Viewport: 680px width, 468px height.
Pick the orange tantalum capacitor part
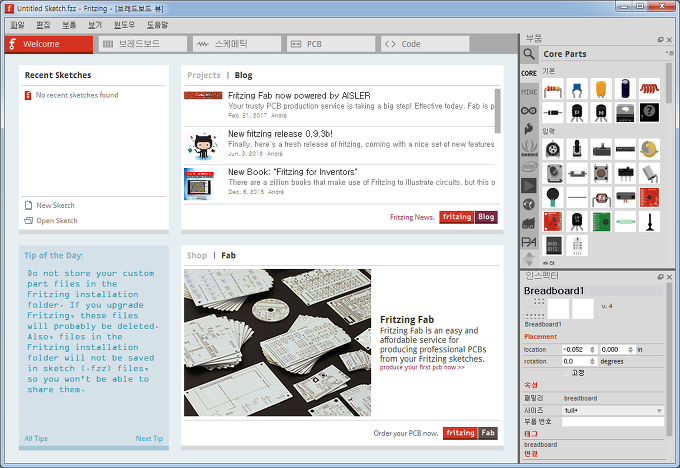click(x=601, y=89)
